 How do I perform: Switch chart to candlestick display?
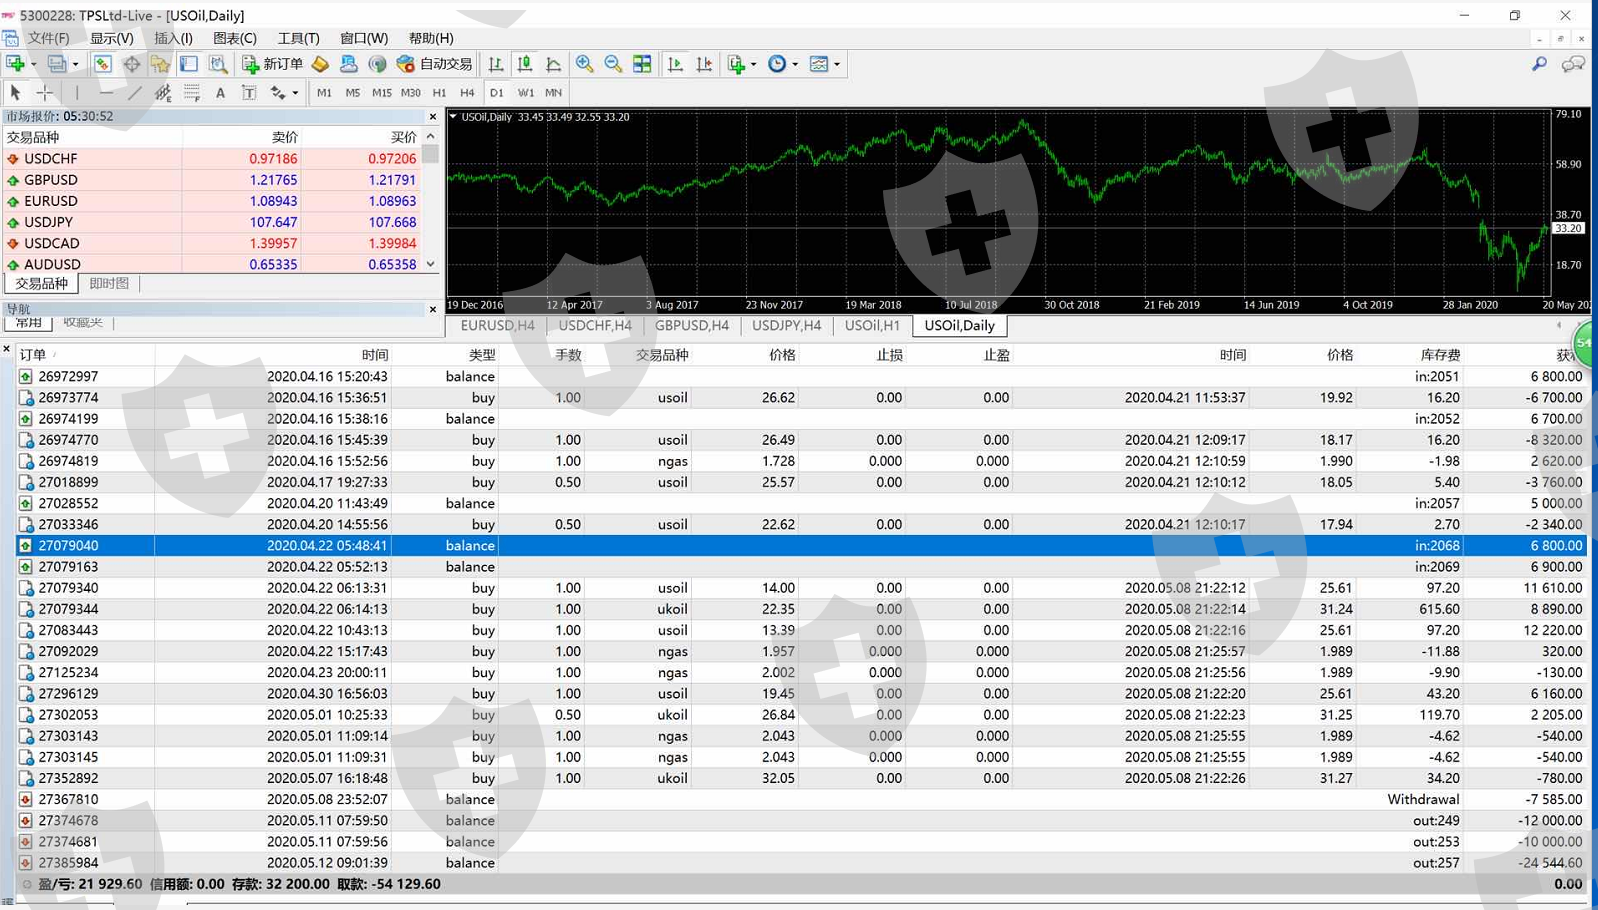pos(525,64)
